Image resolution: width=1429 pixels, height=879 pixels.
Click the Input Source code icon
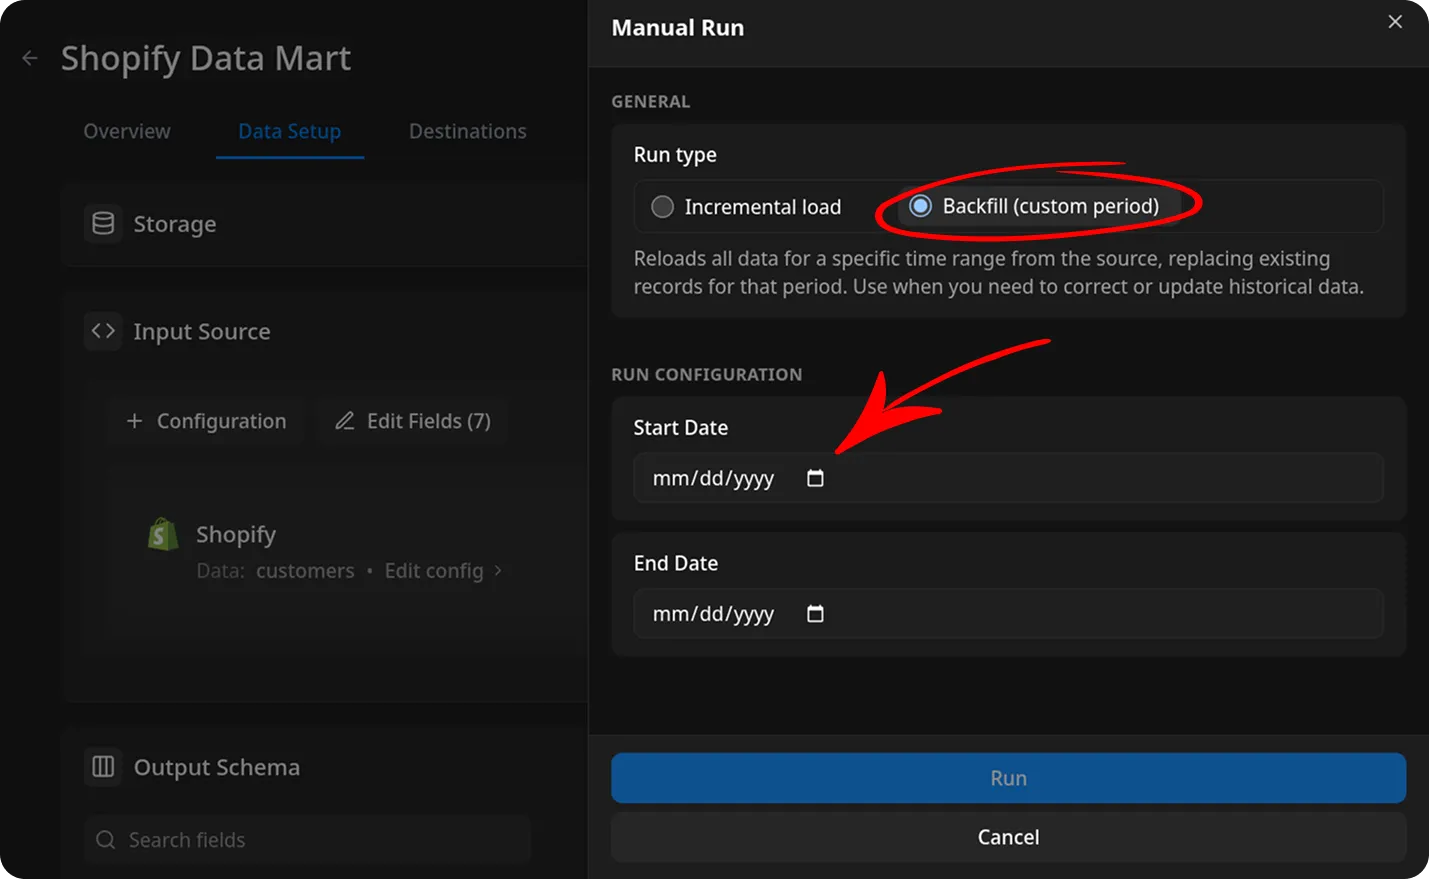(102, 331)
